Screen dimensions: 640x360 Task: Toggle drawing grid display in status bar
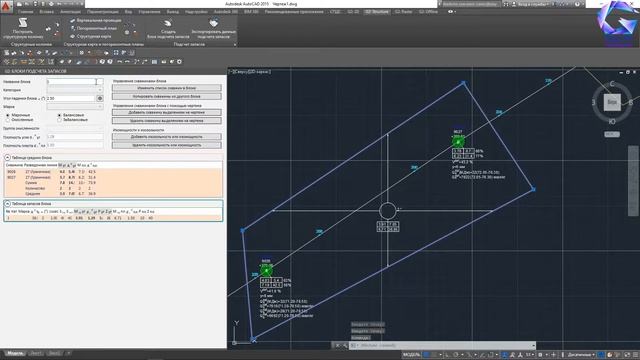point(426,355)
